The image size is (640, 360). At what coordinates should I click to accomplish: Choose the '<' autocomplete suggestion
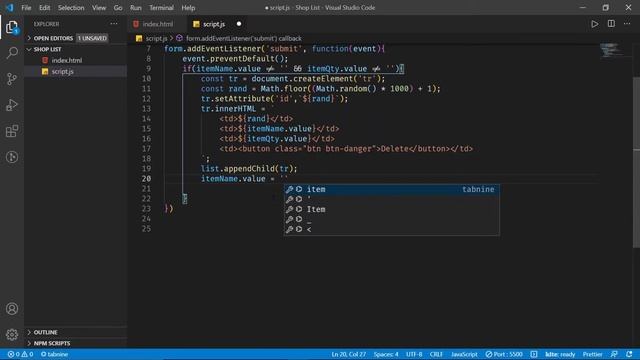coord(391,229)
